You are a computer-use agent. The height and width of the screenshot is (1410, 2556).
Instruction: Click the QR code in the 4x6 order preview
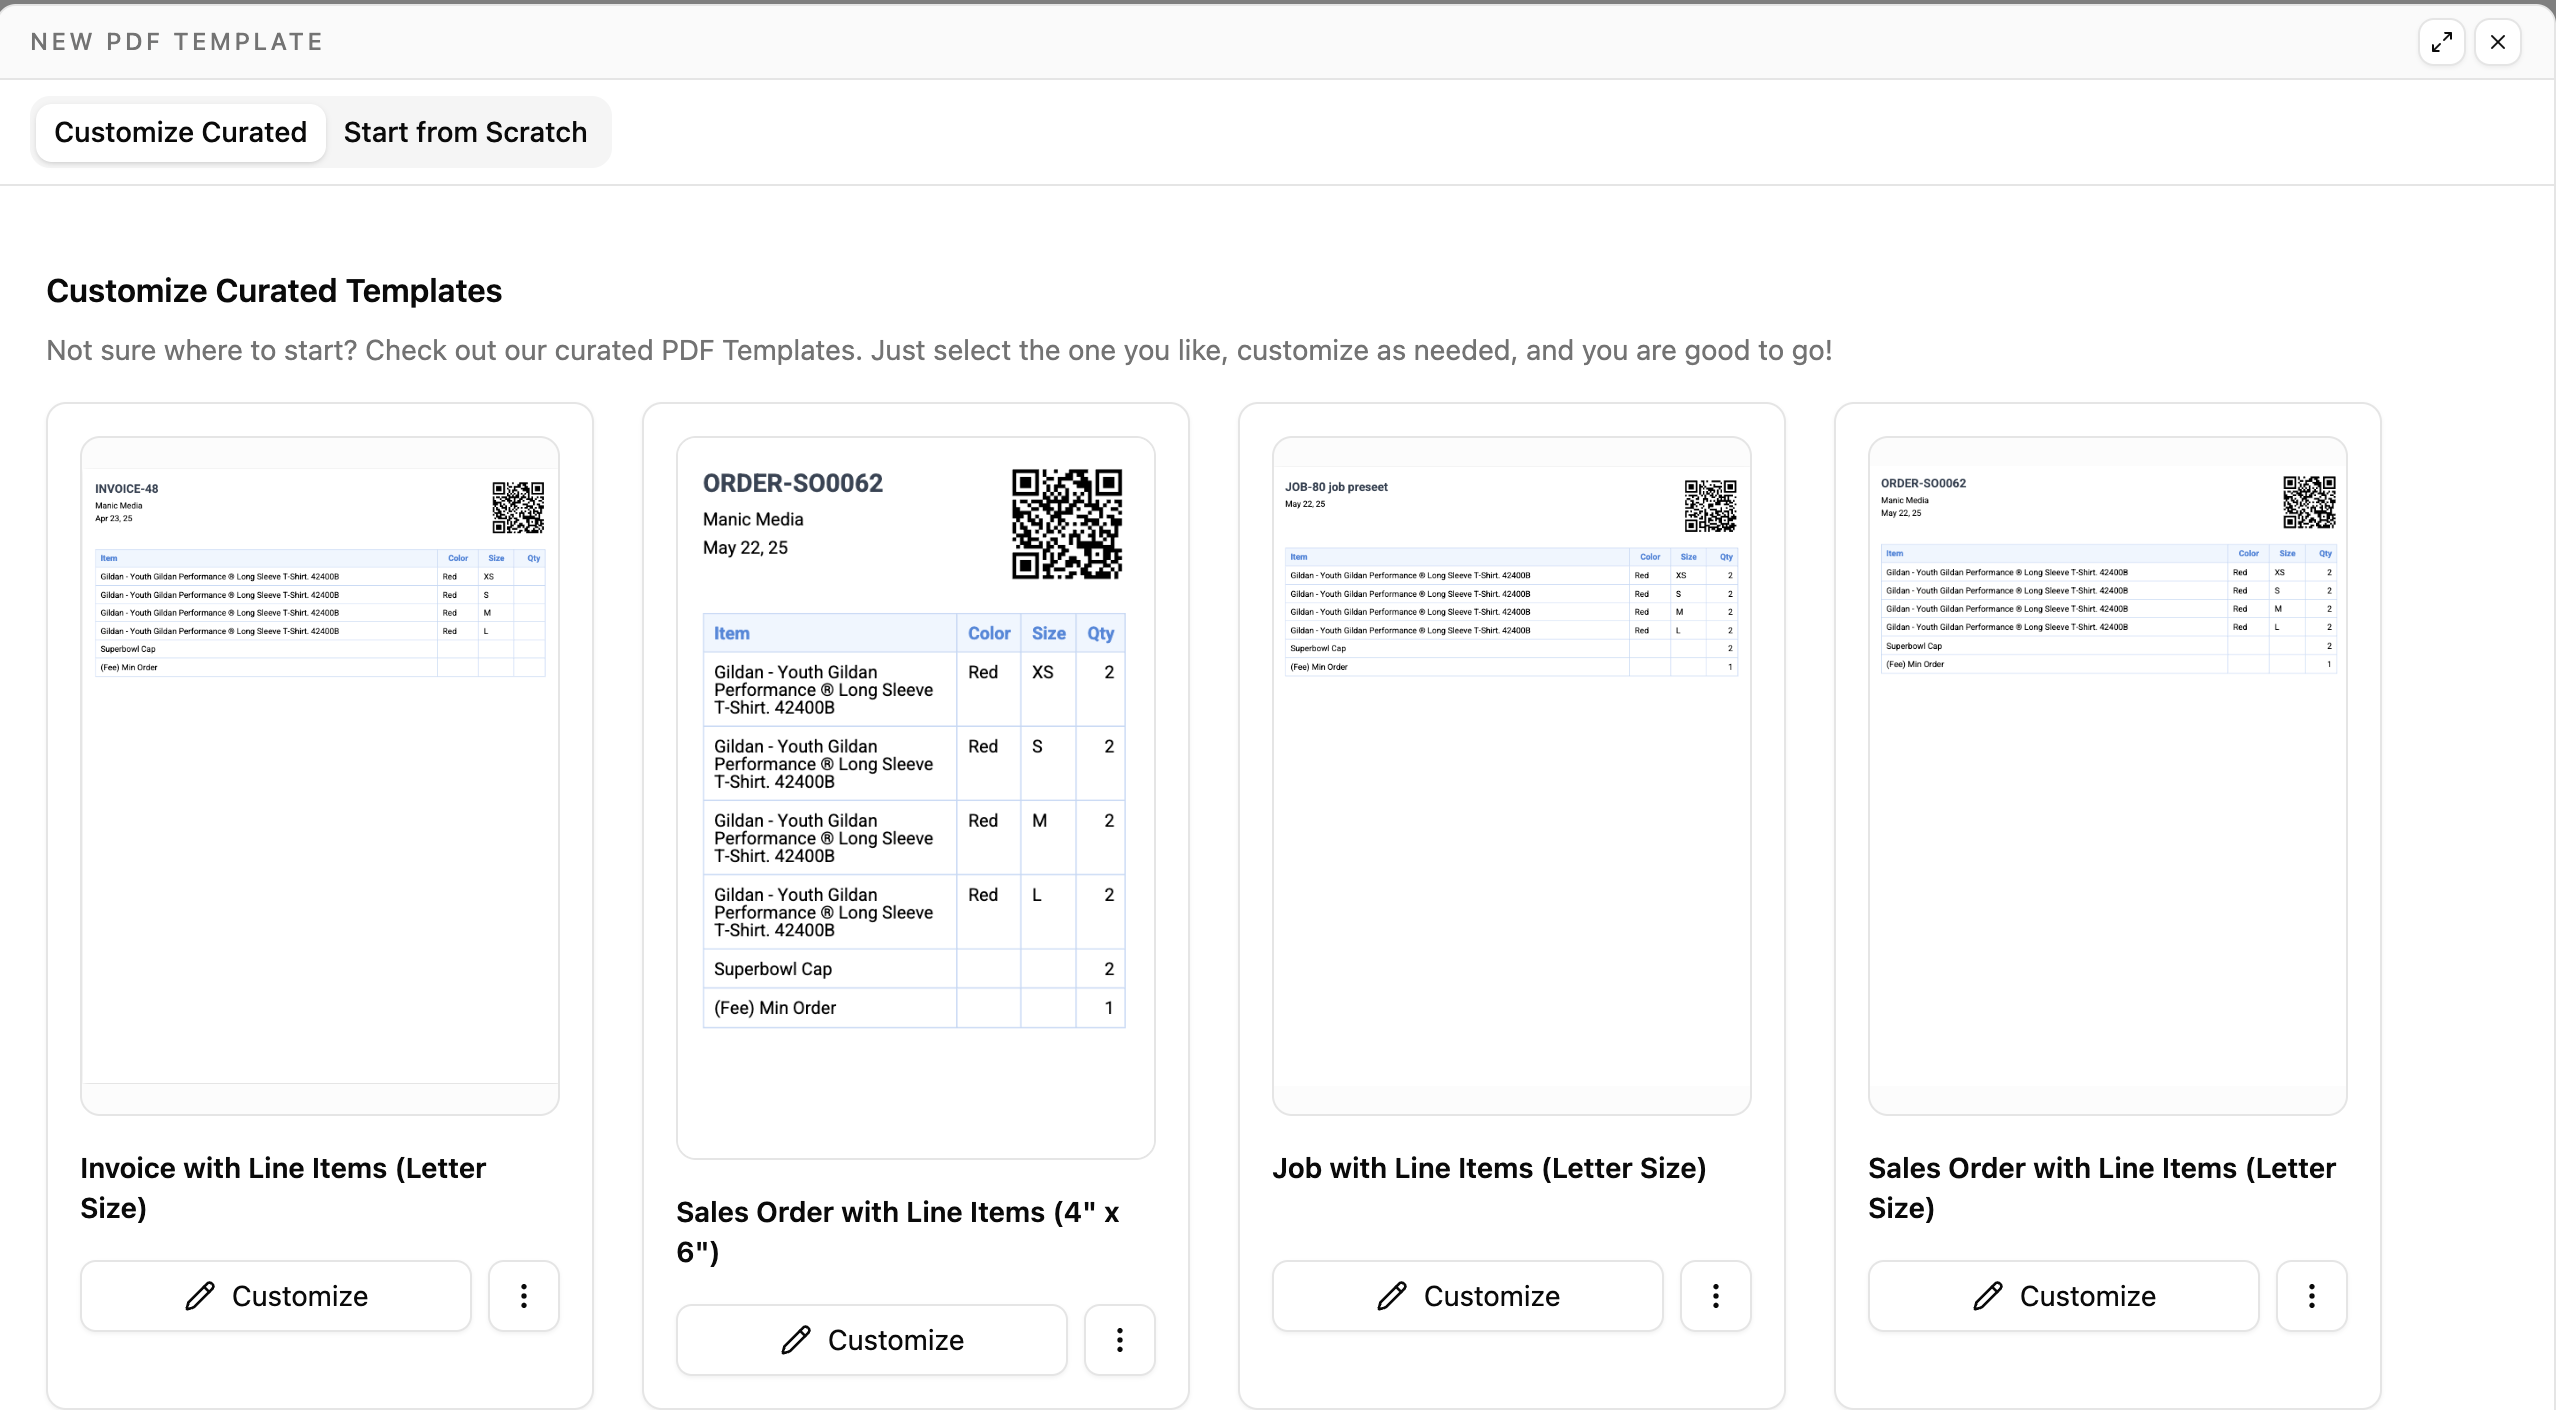[x=1067, y=524]
